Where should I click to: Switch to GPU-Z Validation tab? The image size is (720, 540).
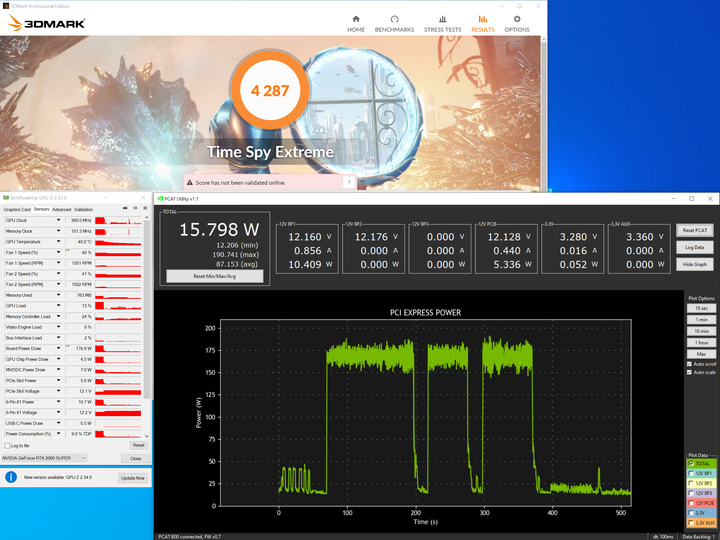pyautogui.click(x=84, y=209)
